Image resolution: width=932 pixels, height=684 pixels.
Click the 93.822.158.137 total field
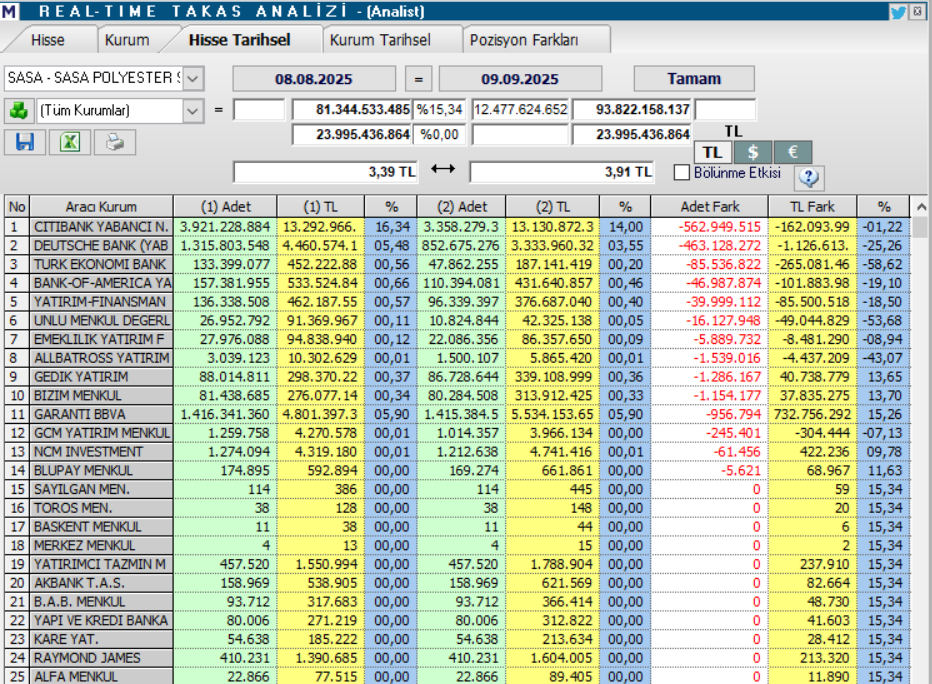pyautogui.click(x=632, y=110)
